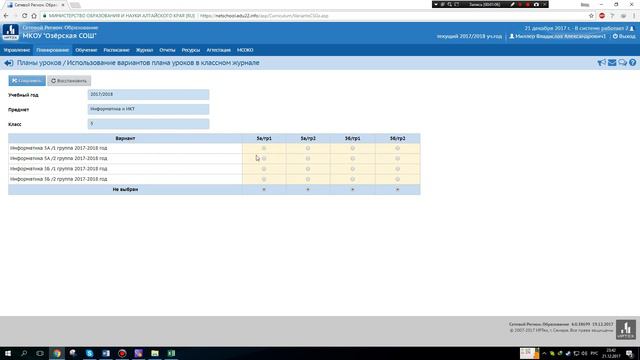Viewport: 640px width, 360px height.
Task: Open the Windows notification center icon
Action: [629, 353]
